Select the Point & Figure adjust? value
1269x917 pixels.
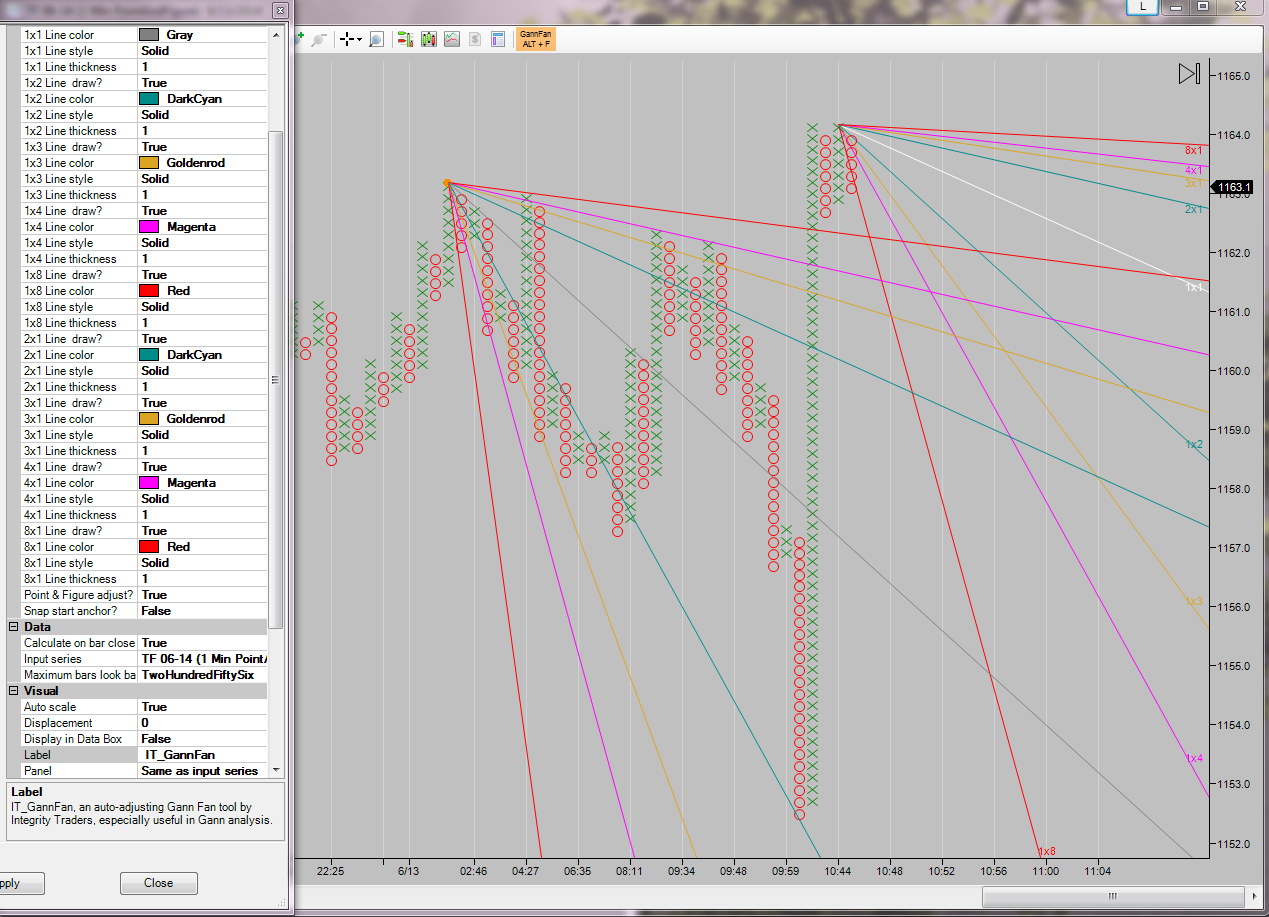(x=202, y=595)
